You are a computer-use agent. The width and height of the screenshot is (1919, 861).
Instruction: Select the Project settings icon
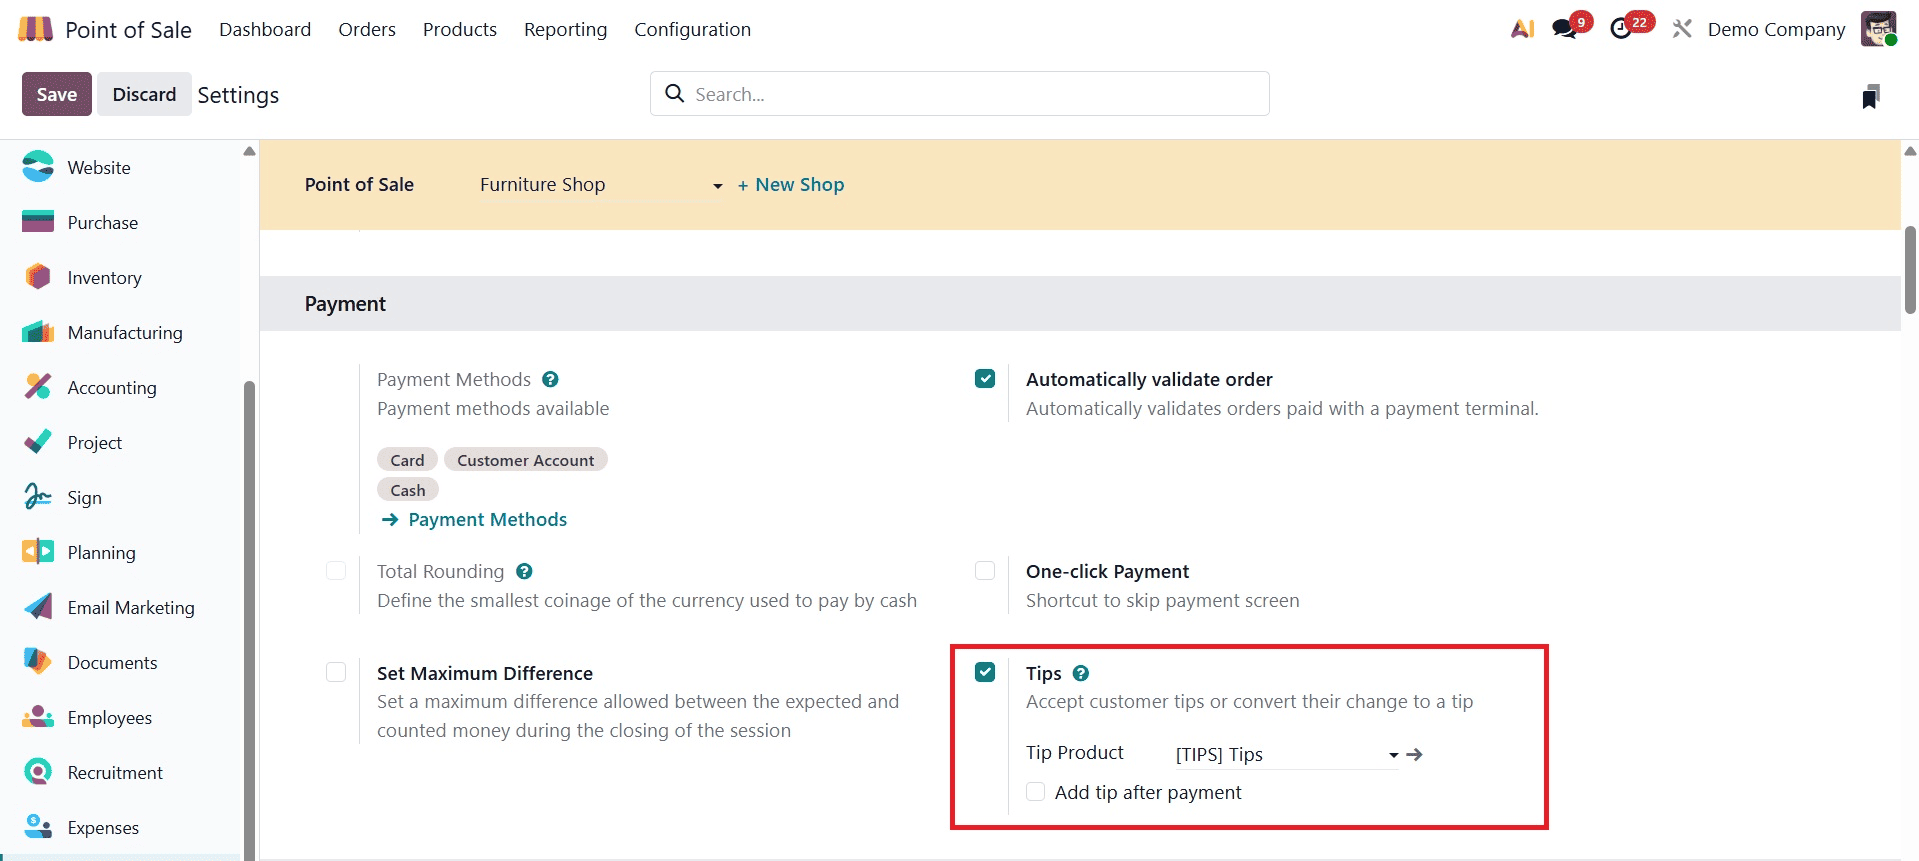tap(38, 442)
